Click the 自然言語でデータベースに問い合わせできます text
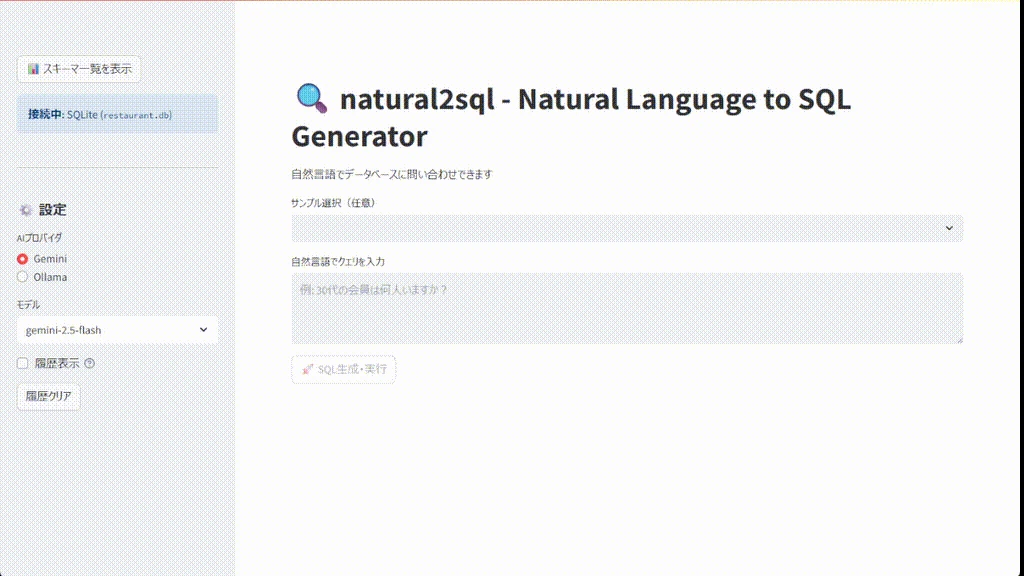The height and width of the screenshot is (576, 1024). coord(392,174)
